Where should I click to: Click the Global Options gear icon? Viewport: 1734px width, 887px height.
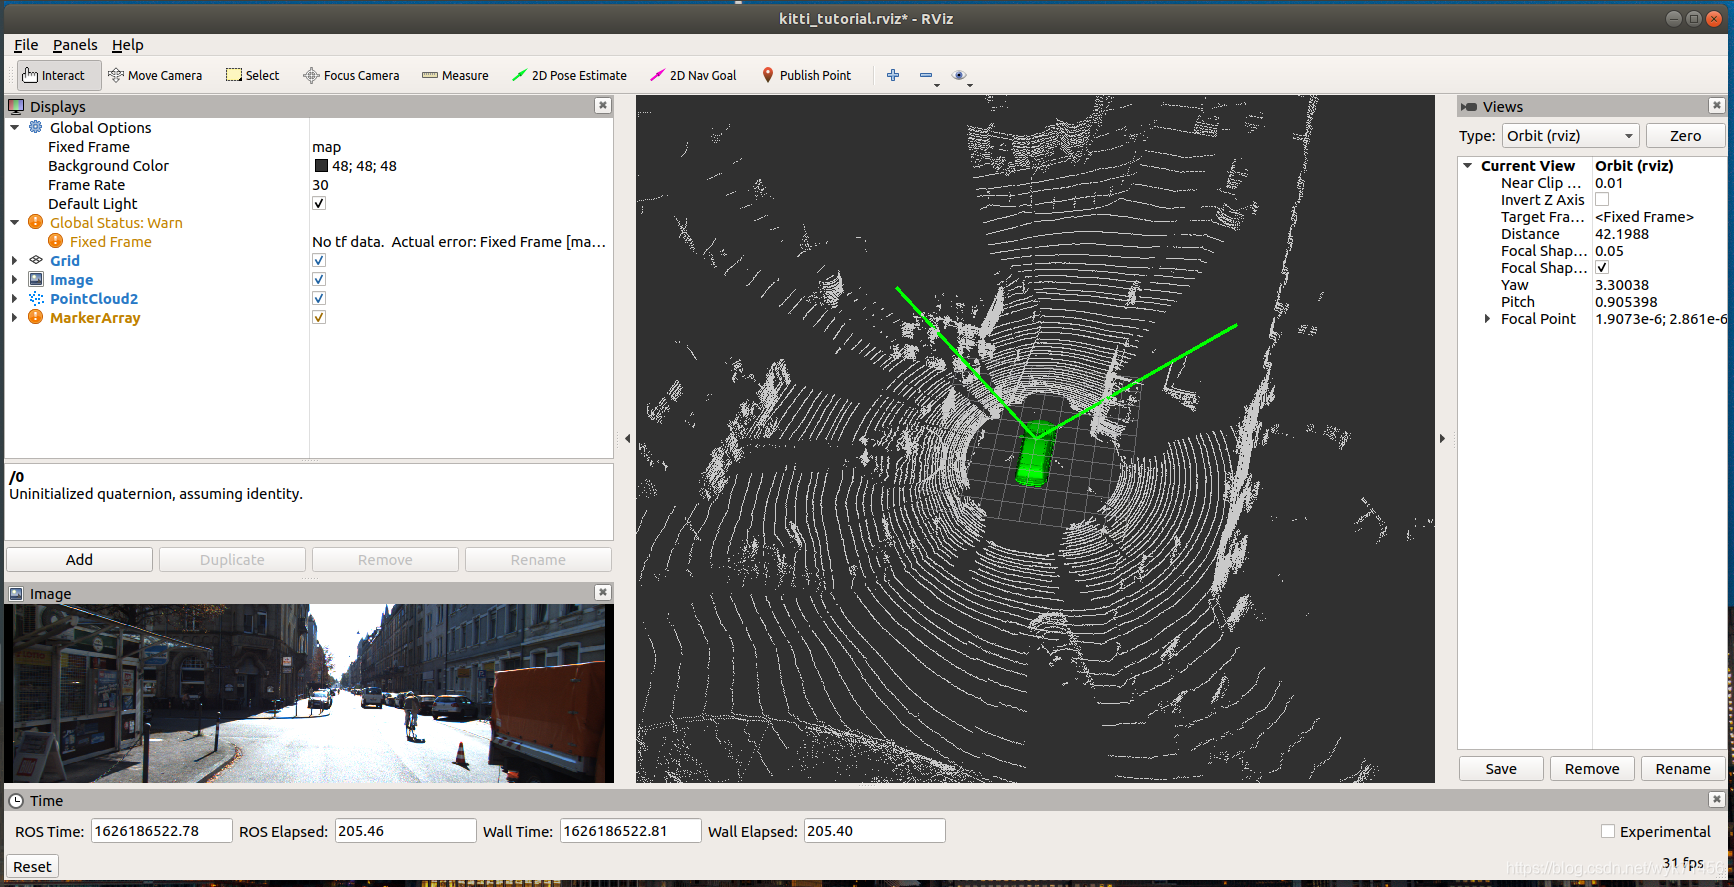pyautogui.click(x=36, y=127)
